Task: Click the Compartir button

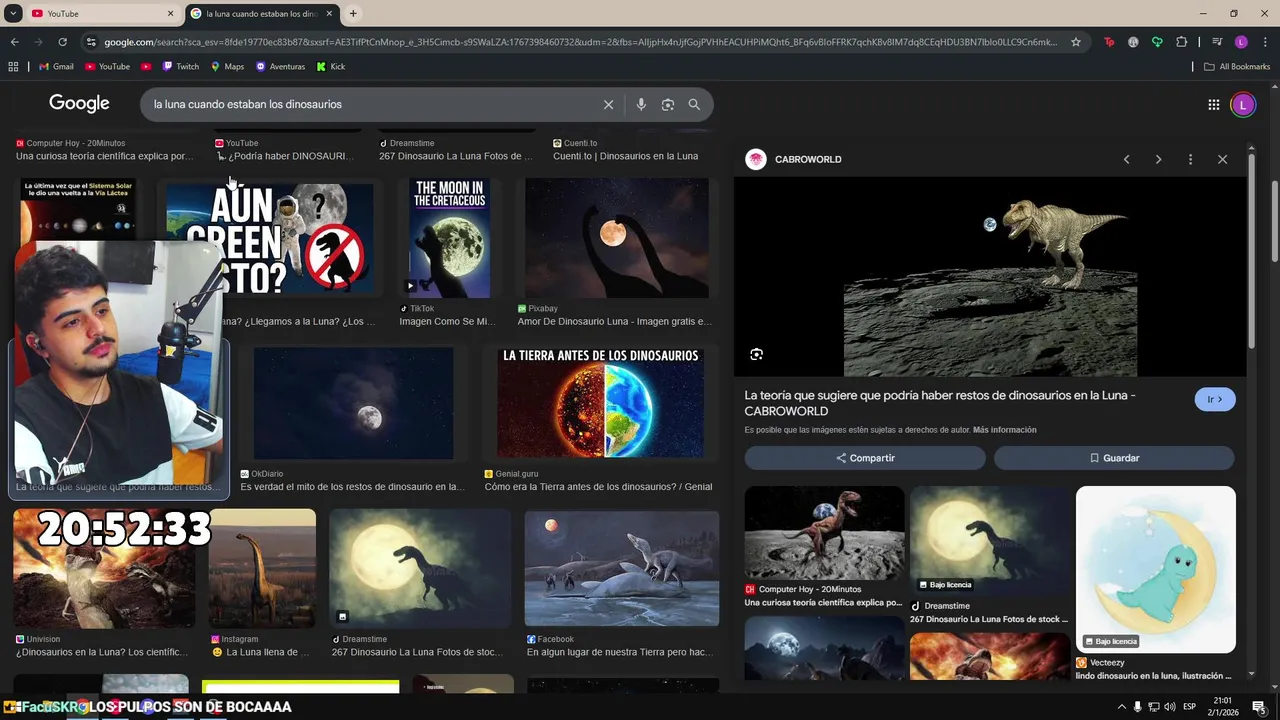Action: tap(865, 458)
